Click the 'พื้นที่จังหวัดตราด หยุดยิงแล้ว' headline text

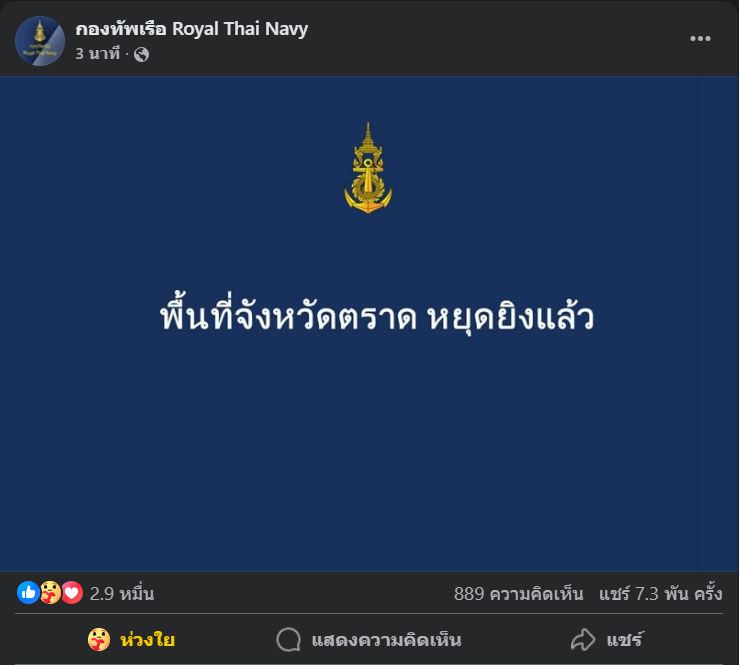[377, 317]
